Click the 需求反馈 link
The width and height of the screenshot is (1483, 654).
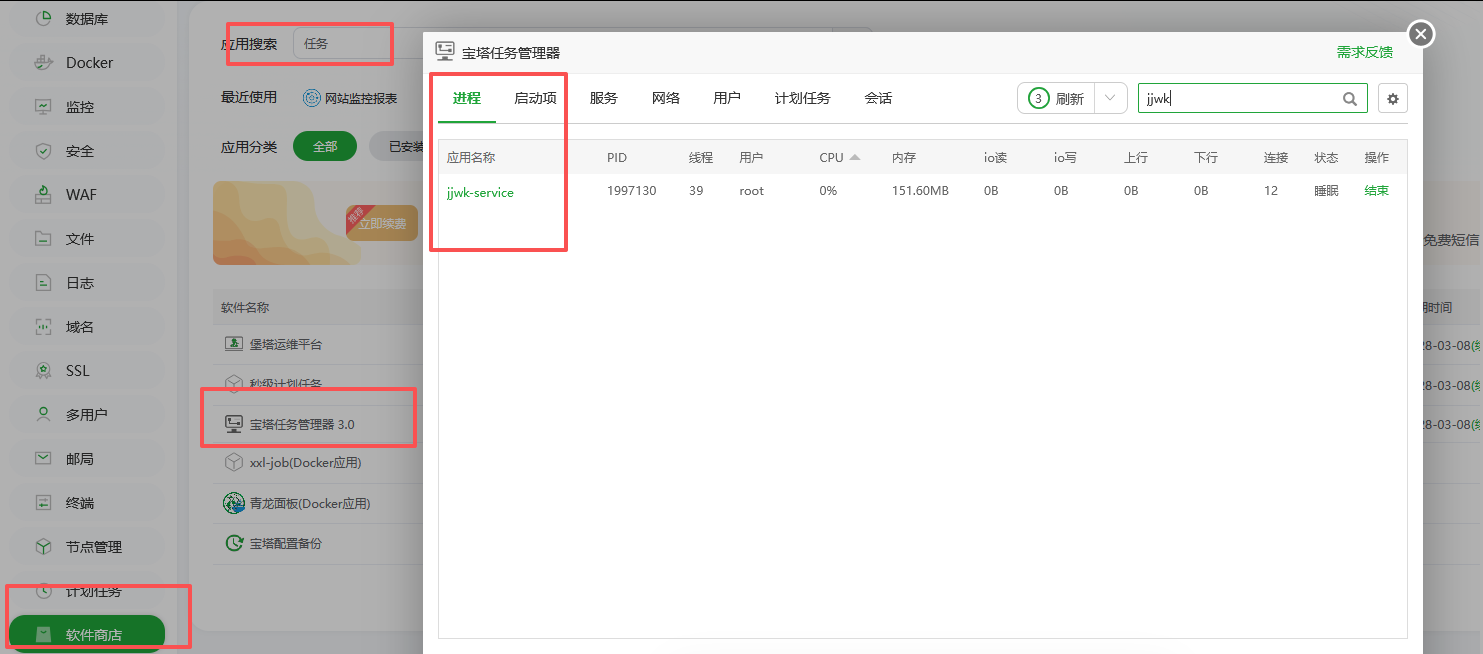[1364, 52]
